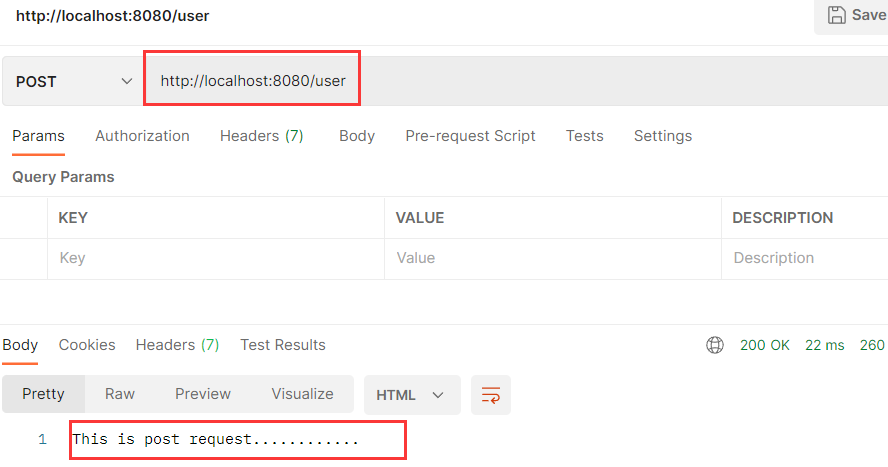Click the globe network icon in response bar
This screenshot has height=467, width=888.
(x=715, y=345)
